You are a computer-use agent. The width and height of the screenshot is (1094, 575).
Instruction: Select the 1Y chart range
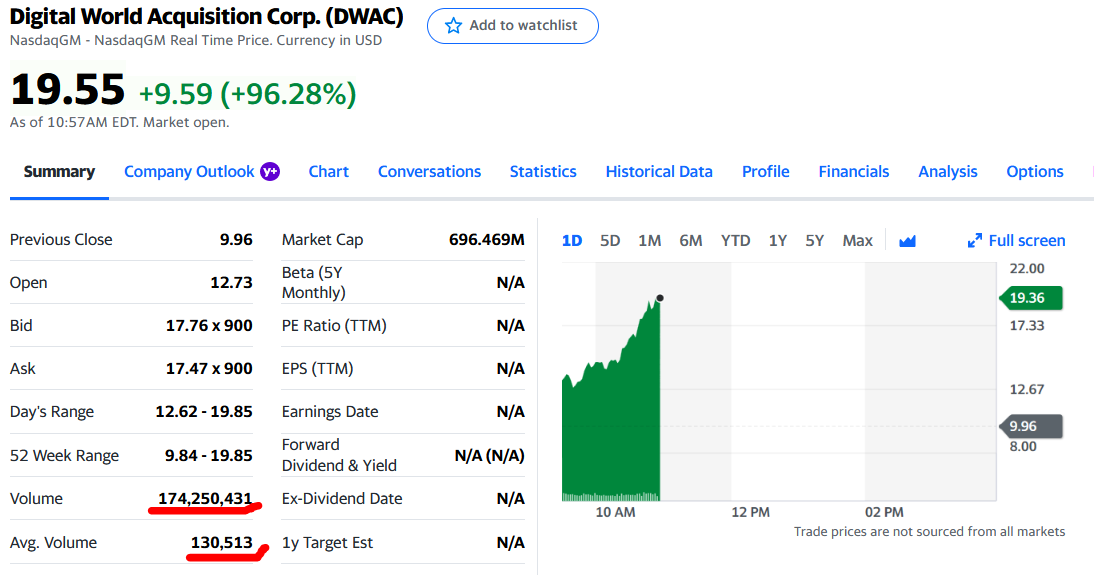coord(777,241)
